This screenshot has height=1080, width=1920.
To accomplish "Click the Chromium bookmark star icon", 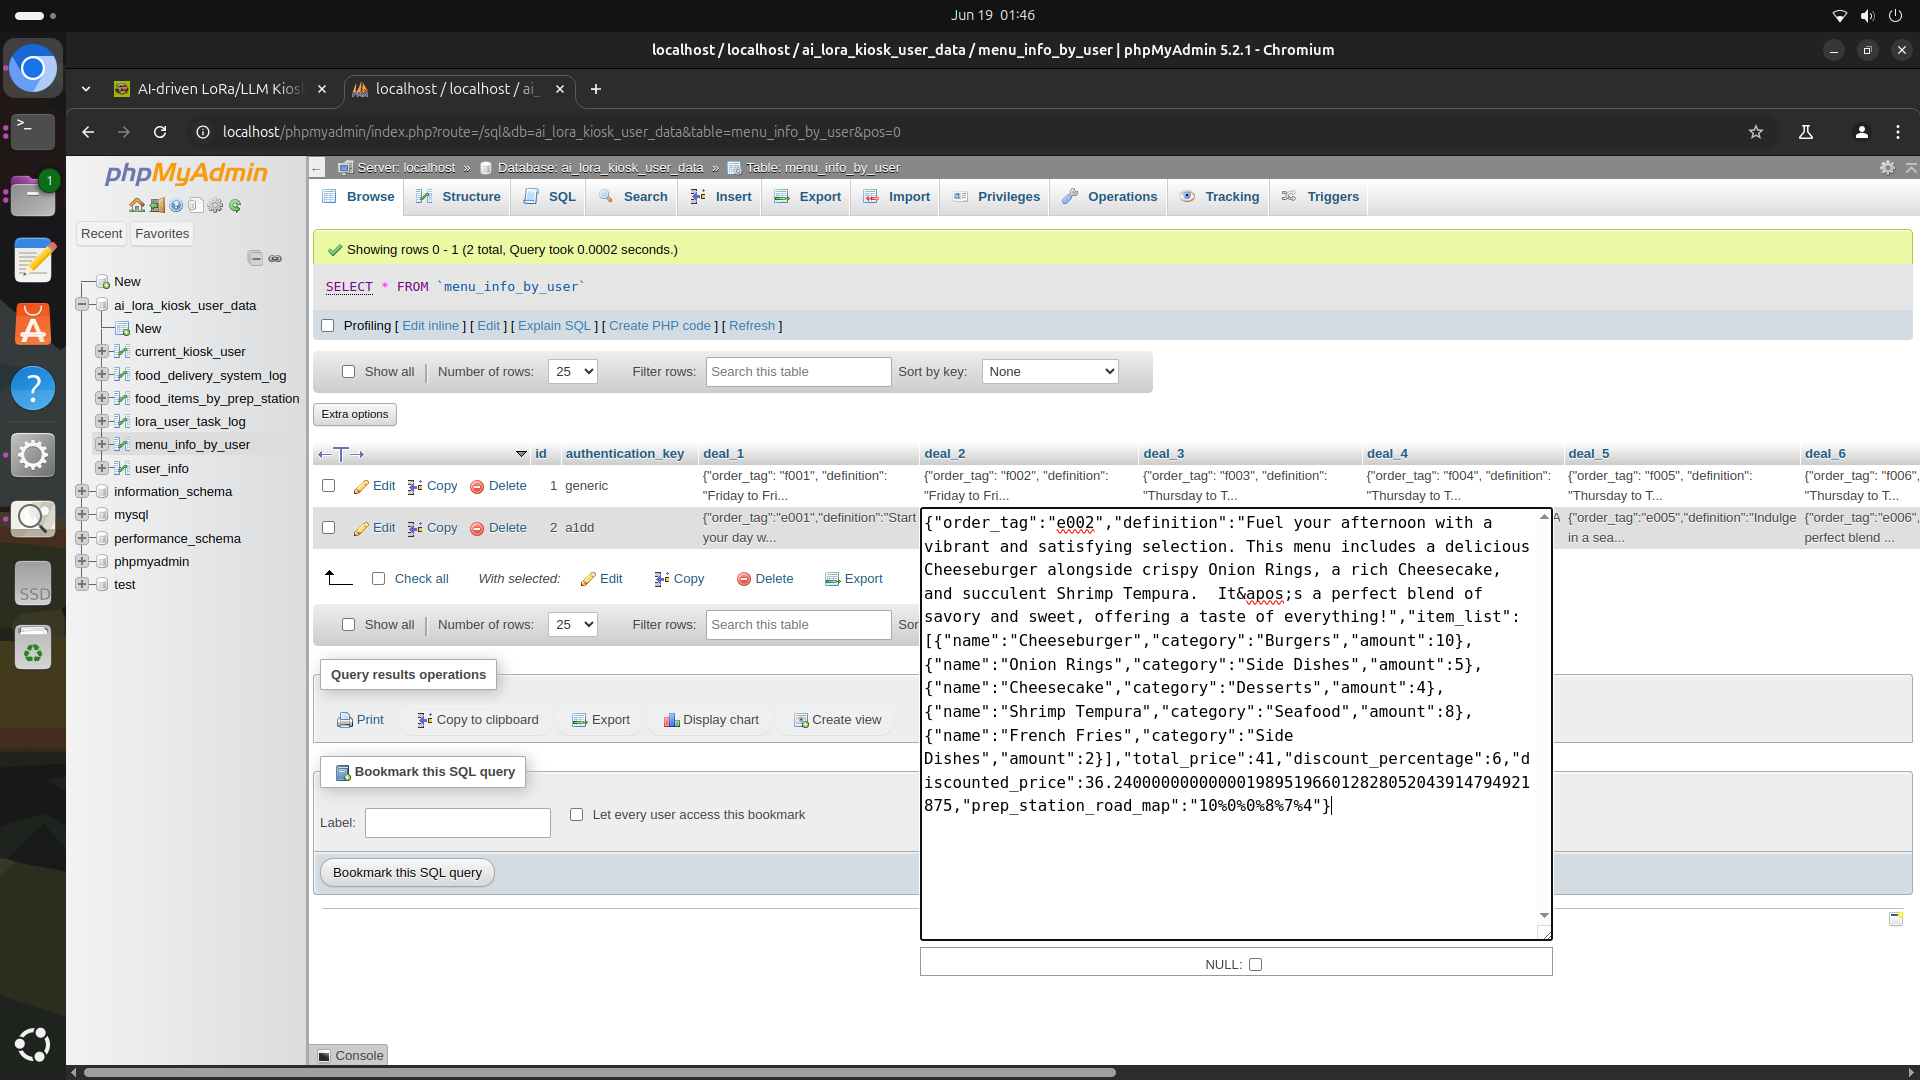I will [x=1755, y=132].
